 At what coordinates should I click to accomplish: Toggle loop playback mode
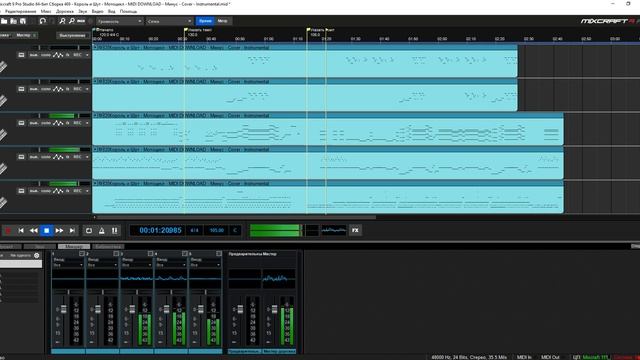coord(89,231)
